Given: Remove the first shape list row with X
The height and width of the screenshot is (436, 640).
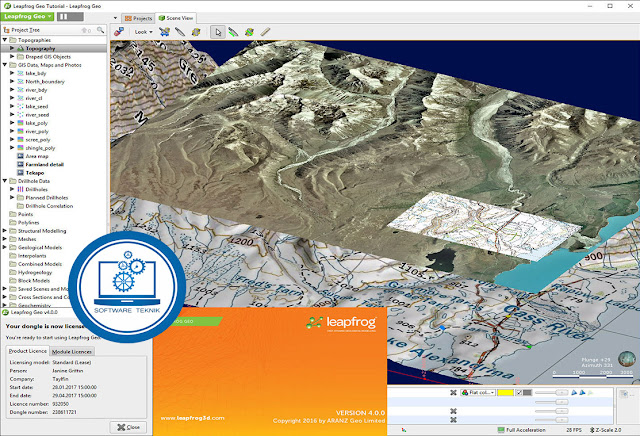Looking at the screenshot, I should (453, 392).
